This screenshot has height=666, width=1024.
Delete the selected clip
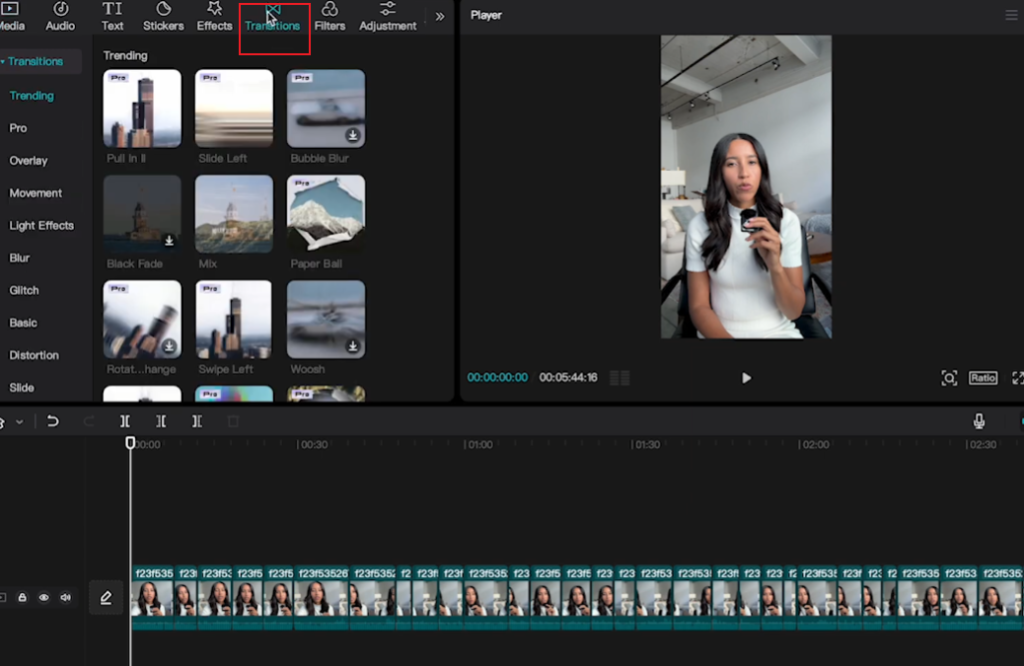pos(233,422)
